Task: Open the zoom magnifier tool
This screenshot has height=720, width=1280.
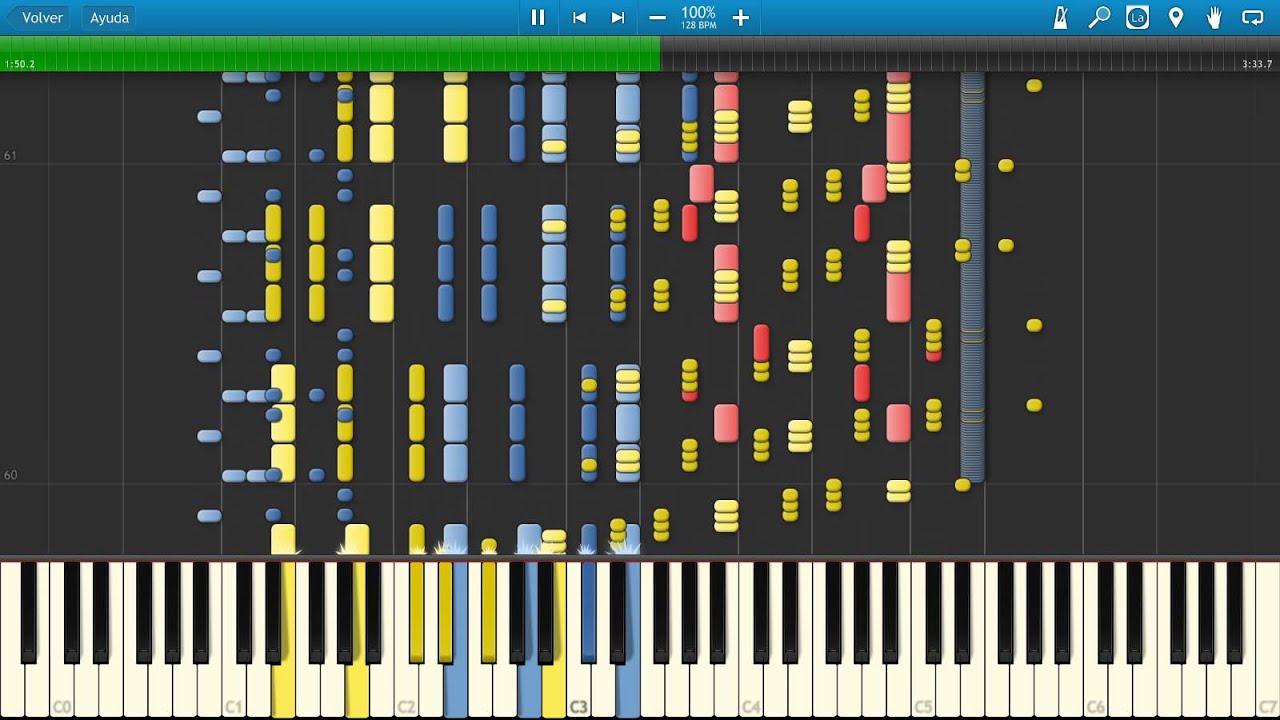Action: pyautogui.click(x=1099, y=17)
